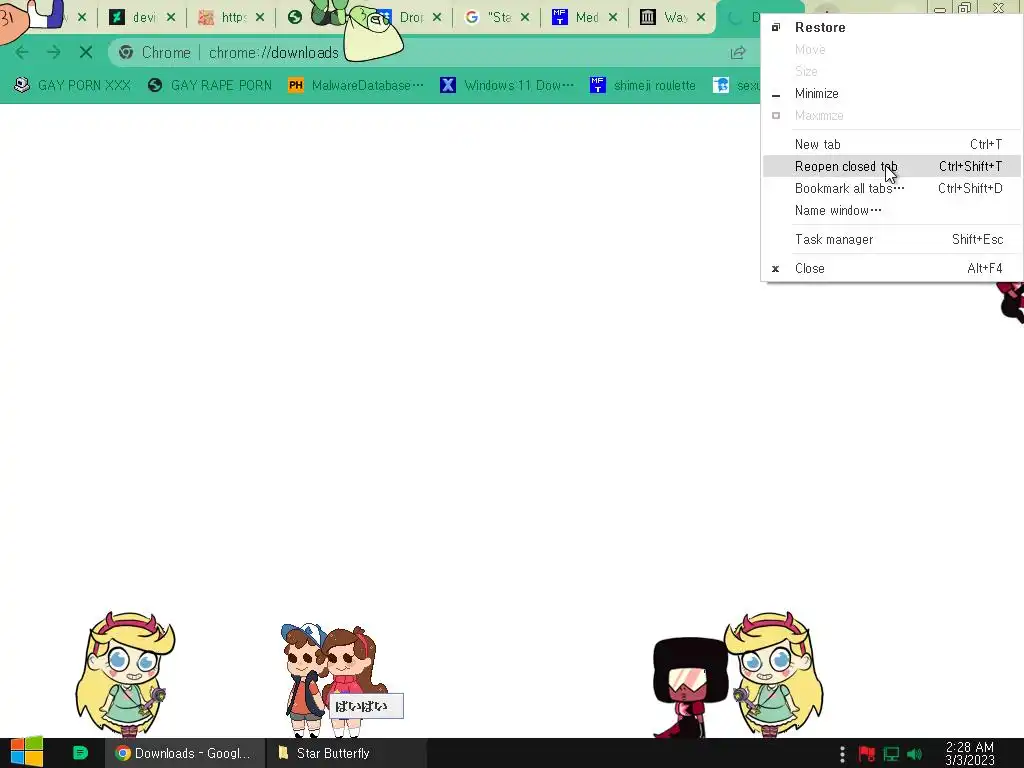Open the 'Windows 11 Dow…' bookmark
The width and height of the screenshot is (1024, 768).
point(507,86)
